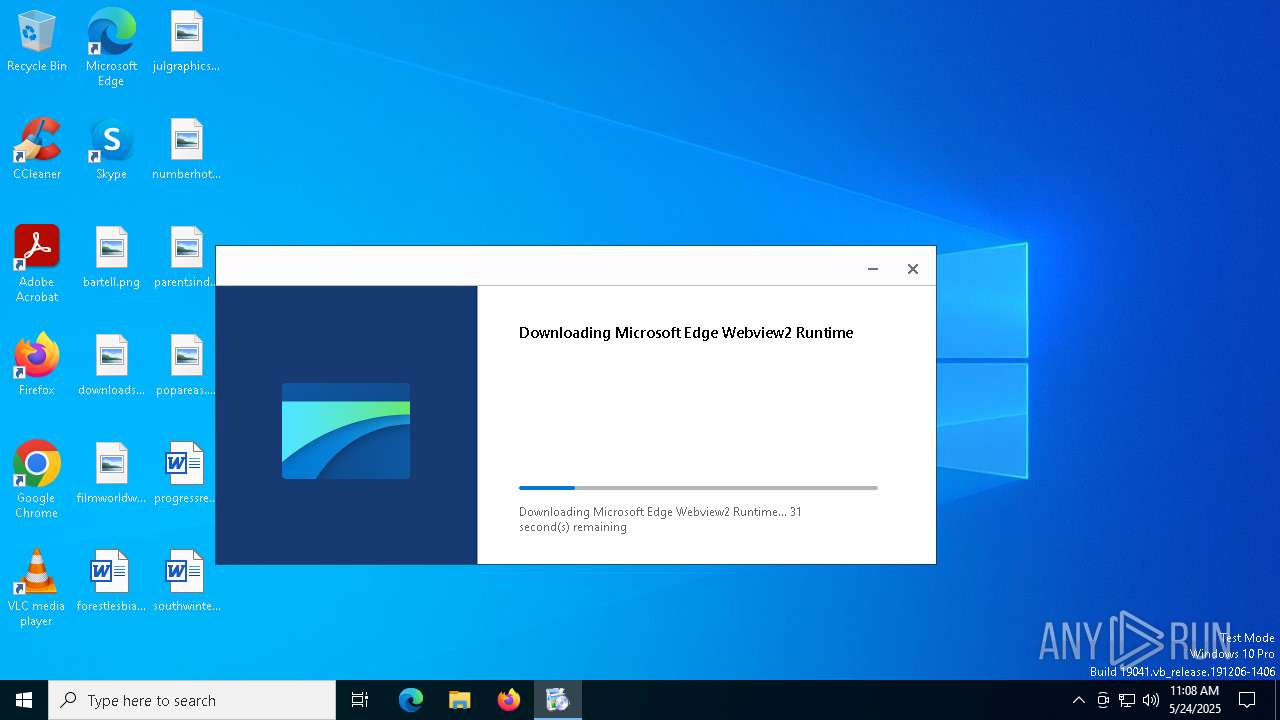
Task: Click the taskbar clock showing 11:08 AM
Action: click(x=1195, y=700)
